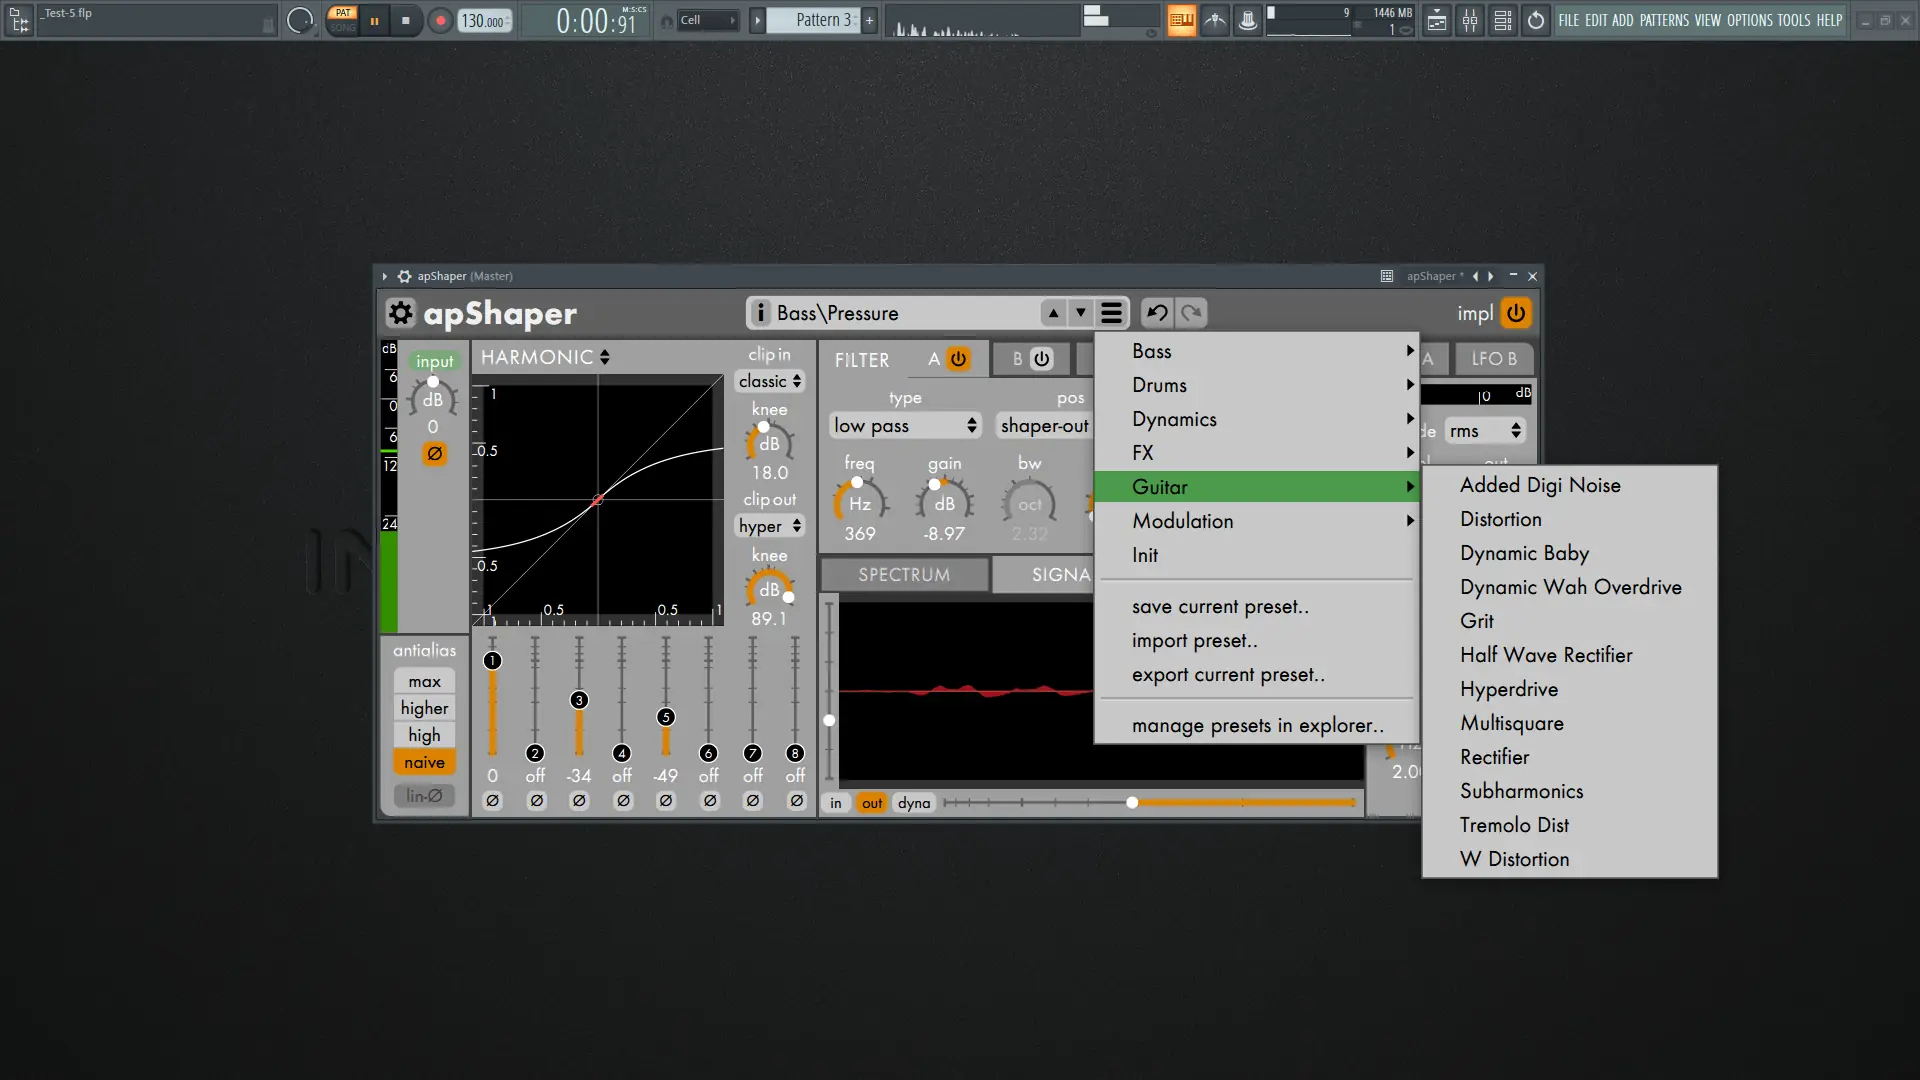
Task: Open the preset info 'i' button
Action: point(760,313)
